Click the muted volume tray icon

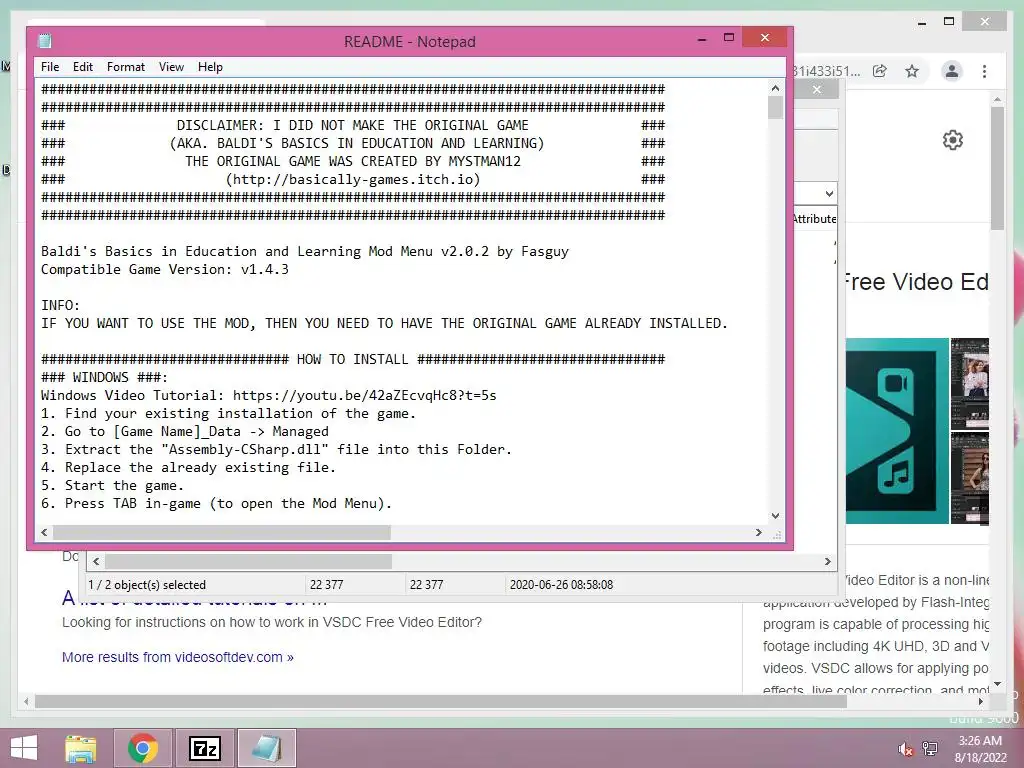(x=906, y=749)
